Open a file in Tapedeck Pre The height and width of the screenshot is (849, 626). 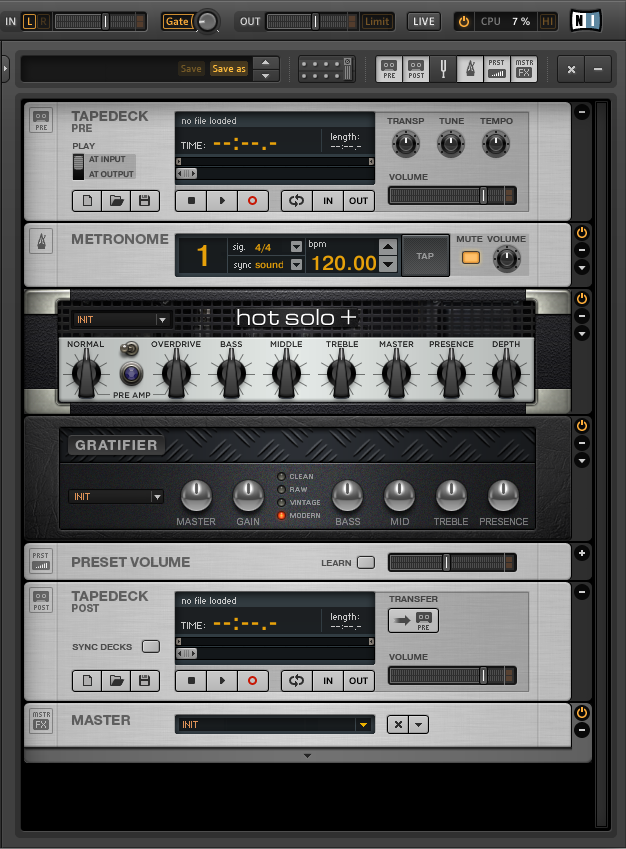(x=117, y=201)
